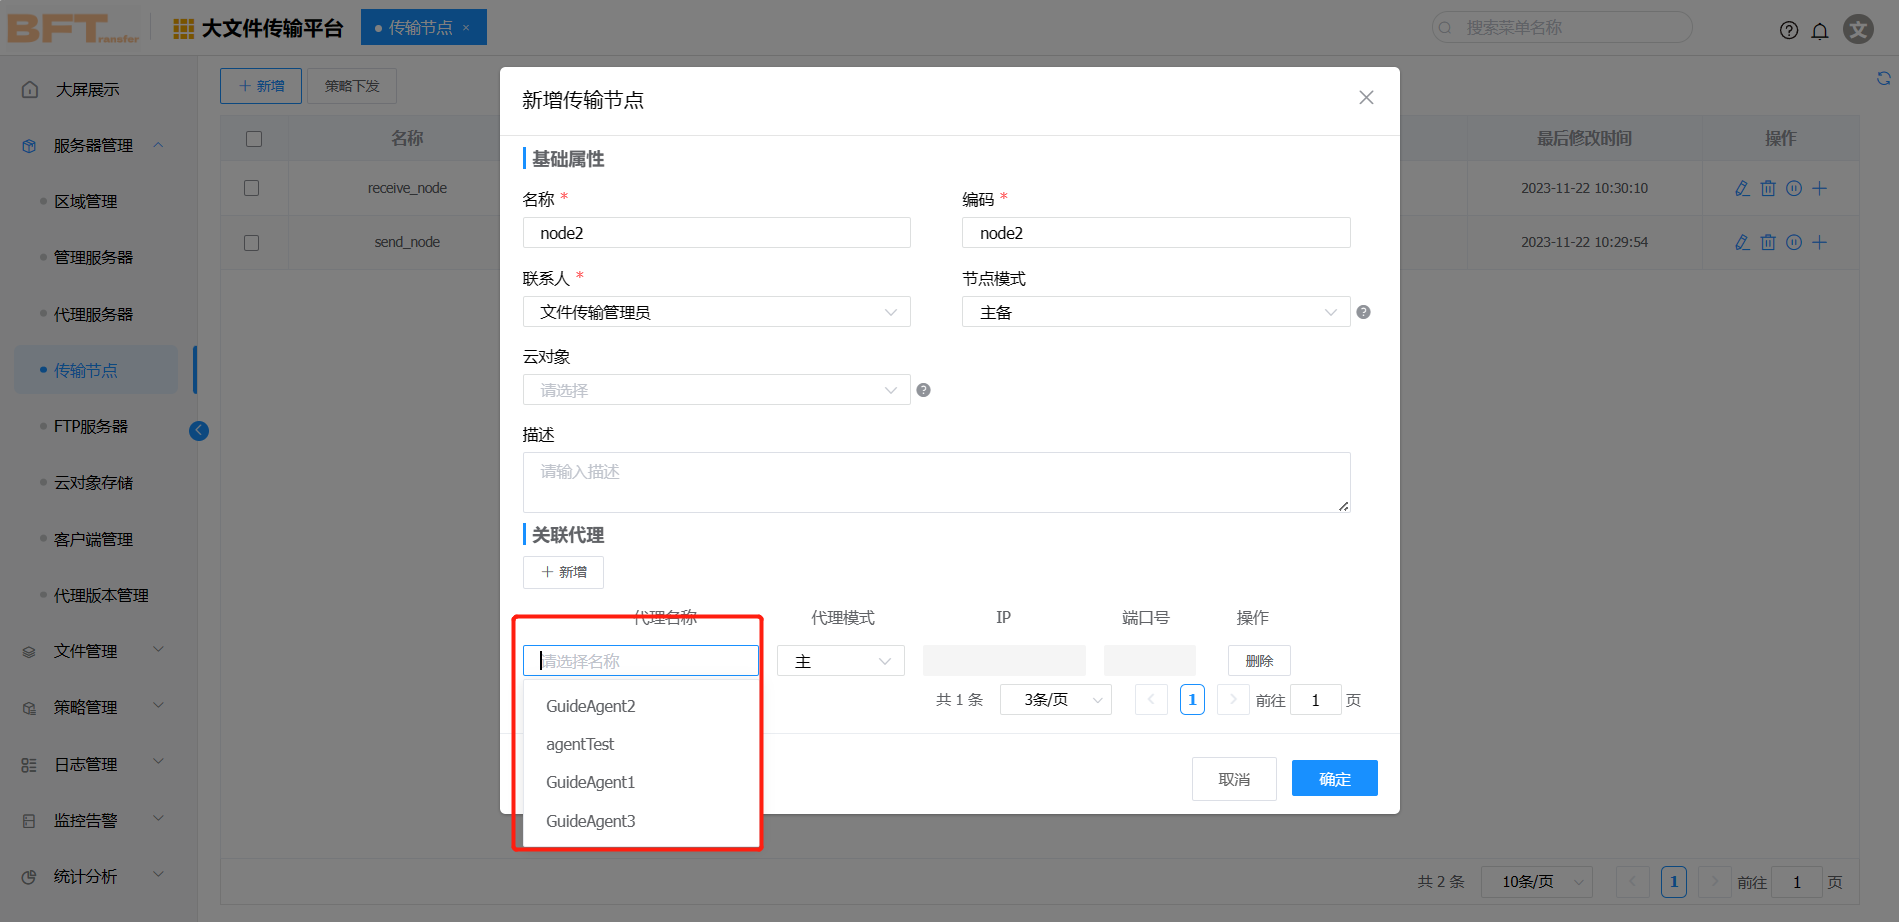Click the 描述 description text area
The image size is (1899, 922).
[936, 482]
